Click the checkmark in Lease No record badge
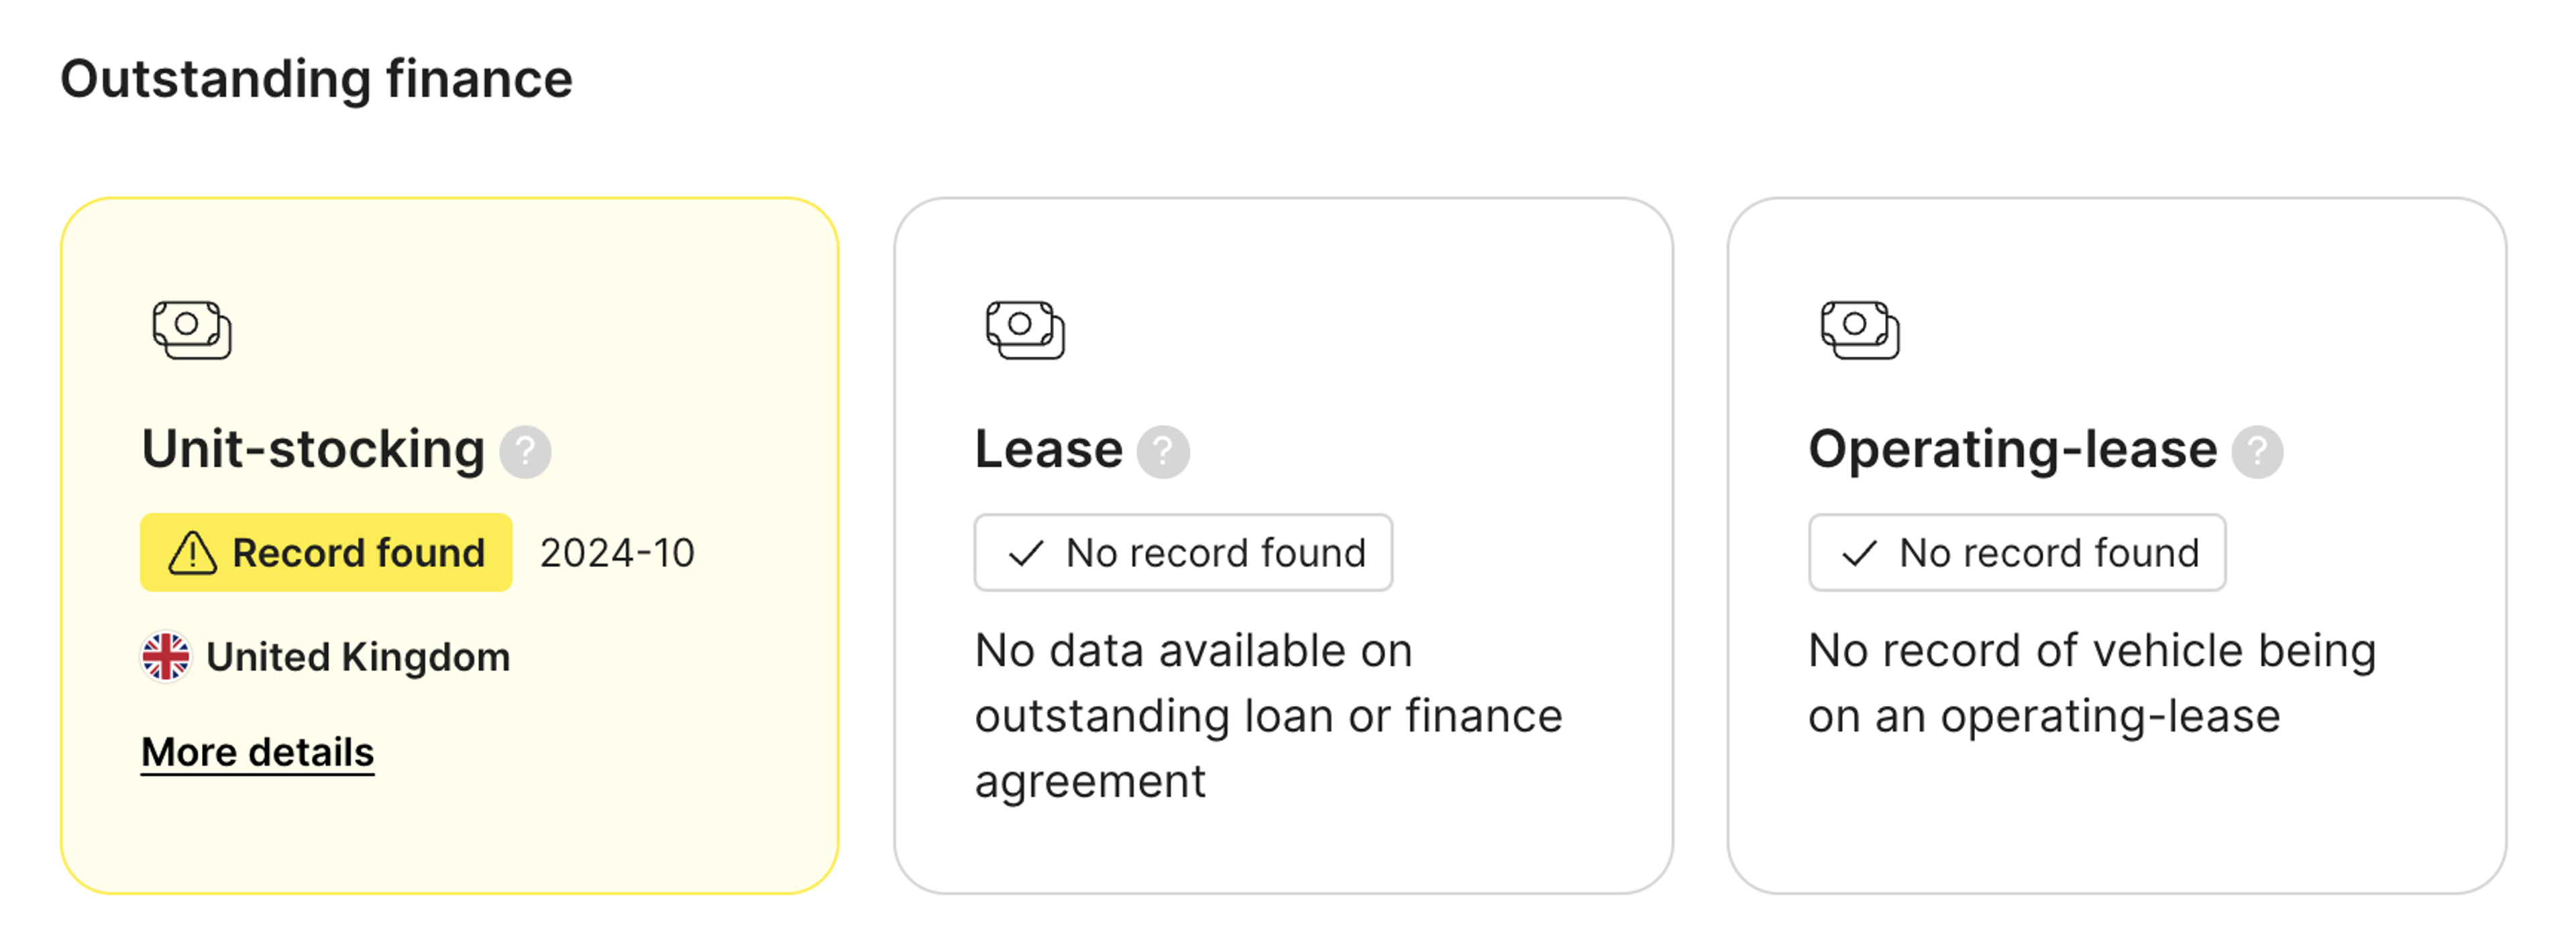This screenshot has height=951, width=2576. click(x=1026, y=553)
